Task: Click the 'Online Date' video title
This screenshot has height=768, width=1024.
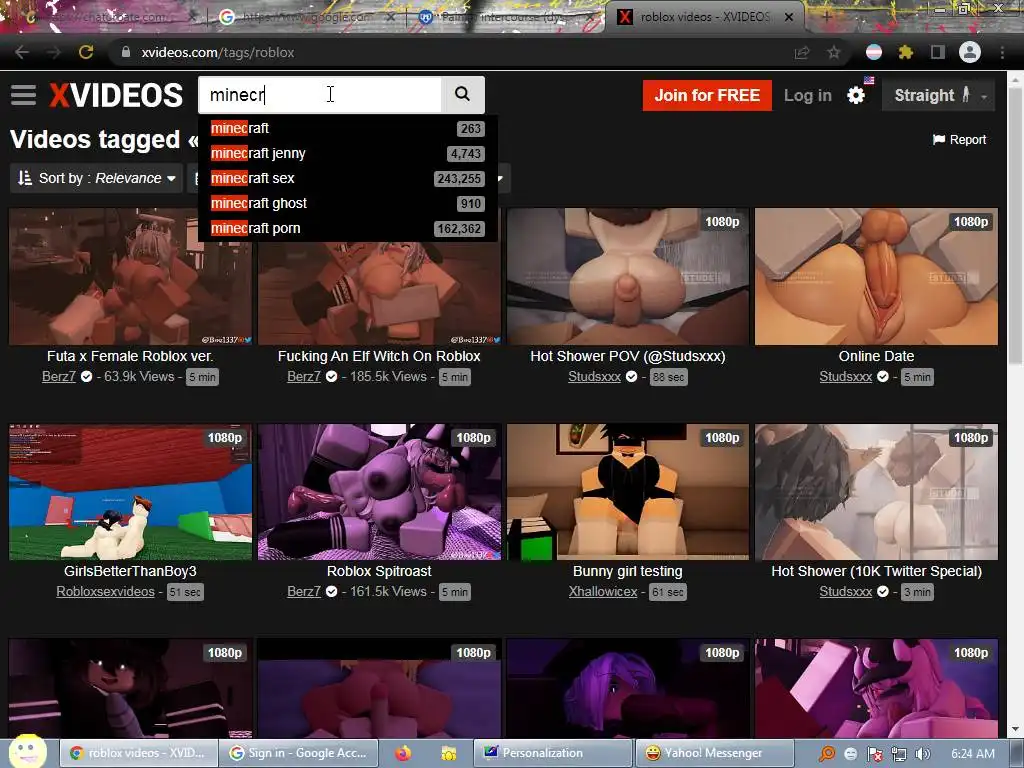Action: coord(876,357)
